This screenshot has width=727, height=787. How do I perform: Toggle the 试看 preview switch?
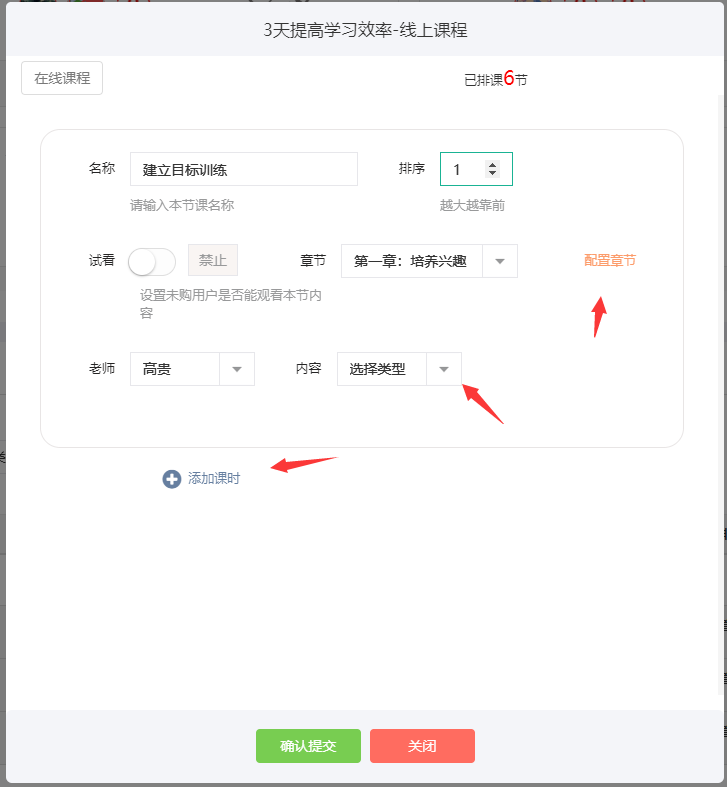pos(152,261)
